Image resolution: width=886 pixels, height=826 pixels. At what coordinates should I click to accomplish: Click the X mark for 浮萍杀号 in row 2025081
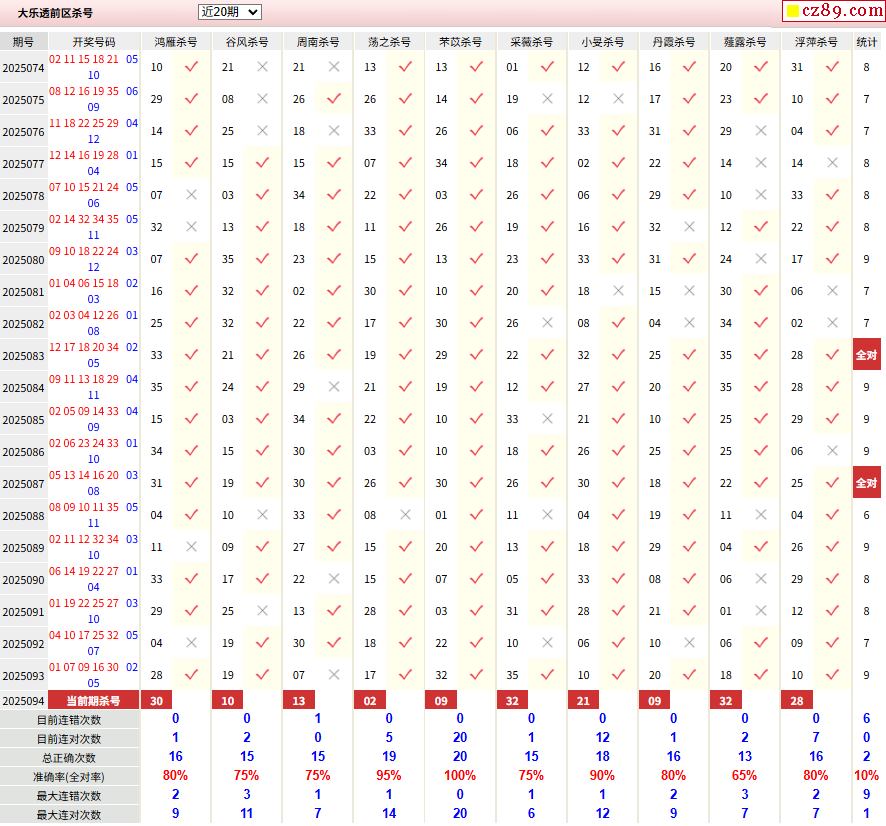(x=832, y=291)
